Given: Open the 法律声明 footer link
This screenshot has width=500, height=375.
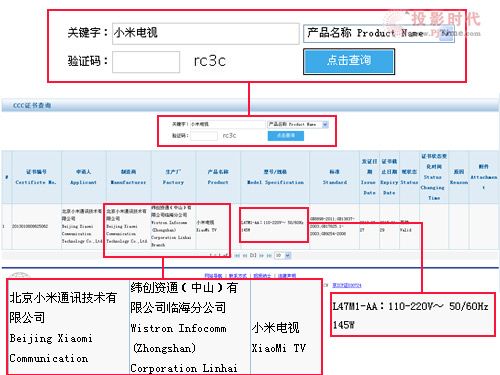Looking at the screenshot, I should click(x=287, y=276).
